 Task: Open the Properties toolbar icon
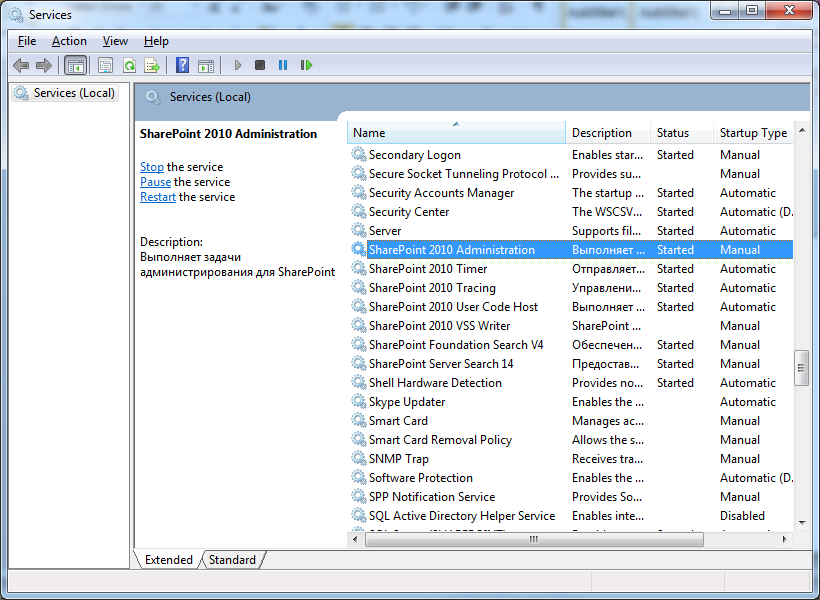point(105,65)
